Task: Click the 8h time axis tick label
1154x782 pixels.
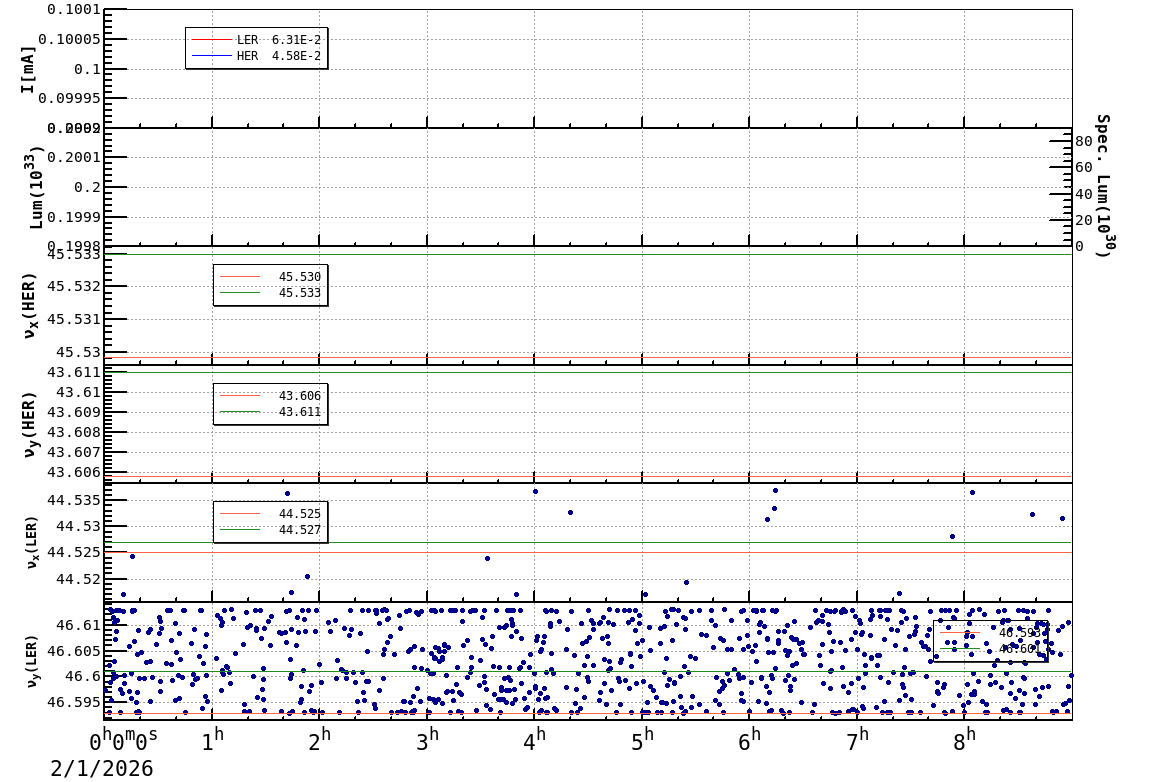Action: 964,742
